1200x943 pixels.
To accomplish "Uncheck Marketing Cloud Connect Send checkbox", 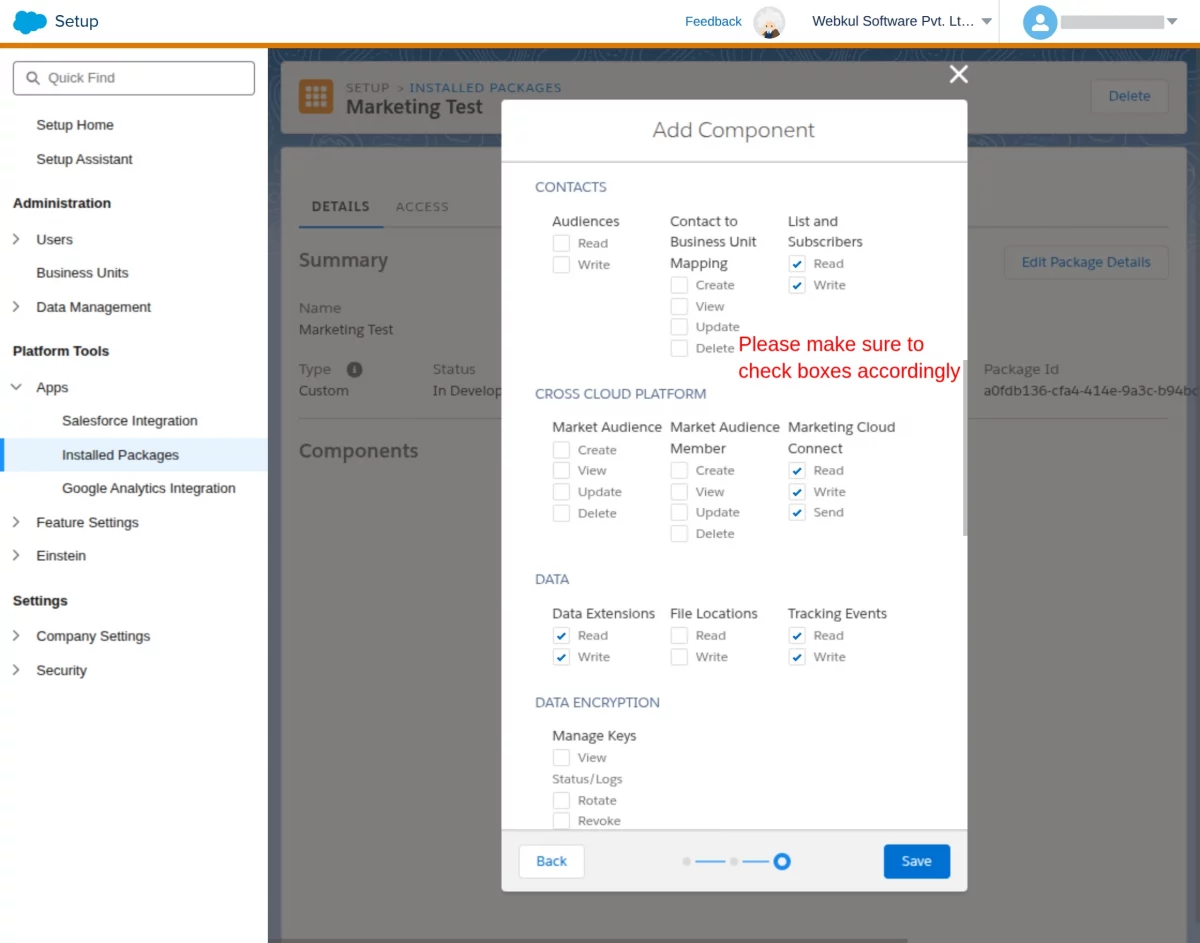I will pyautogui.click(x=797, y=512).
